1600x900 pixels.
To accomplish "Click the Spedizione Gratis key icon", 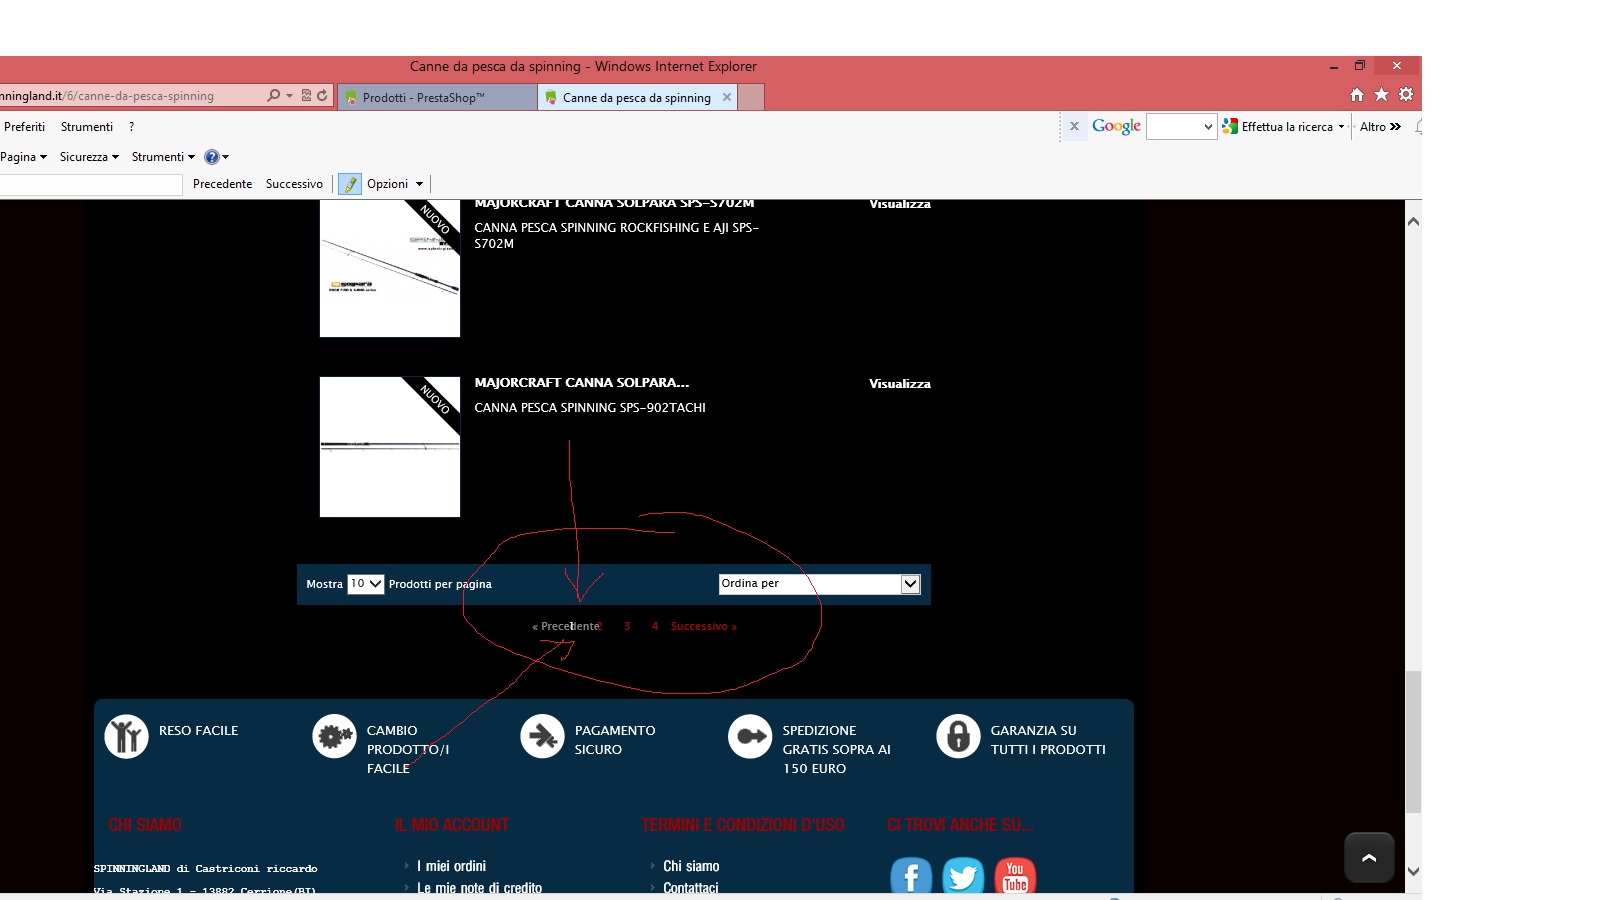I will coord(750,737).
